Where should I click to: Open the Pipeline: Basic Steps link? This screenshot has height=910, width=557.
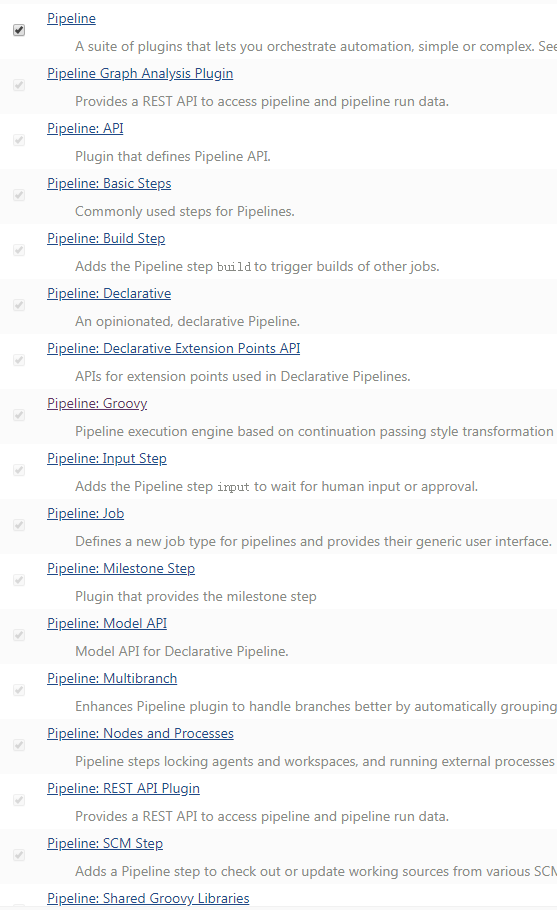[x=109, y=183]
